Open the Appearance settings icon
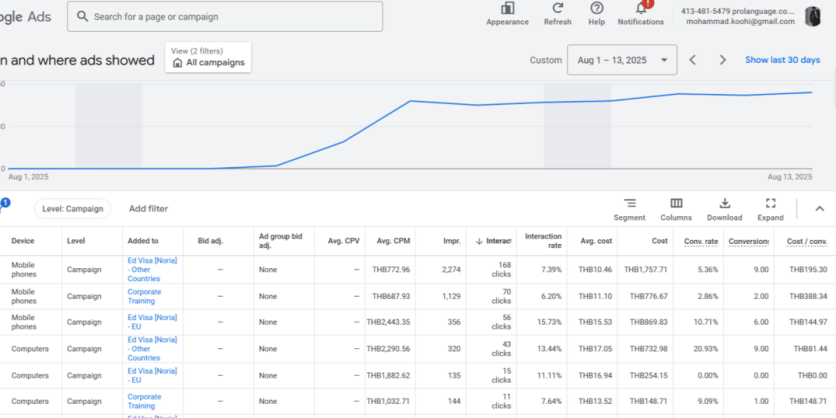 tap(507, 9)
